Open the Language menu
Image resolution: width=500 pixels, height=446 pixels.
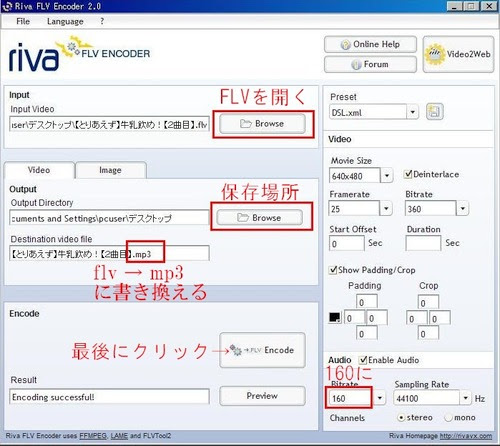65,21
